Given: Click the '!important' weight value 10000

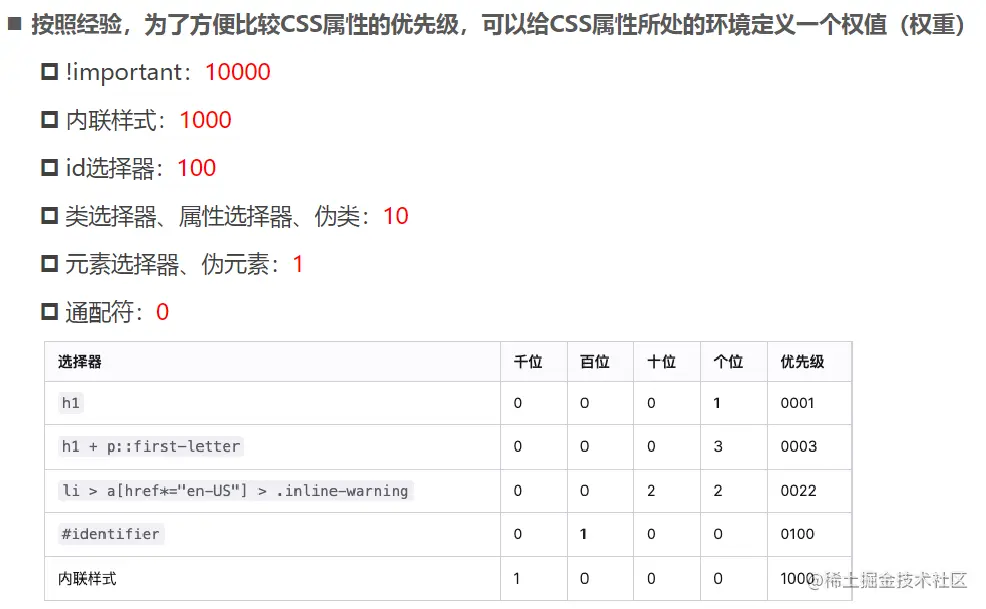Looking at the screenshot, I should [x=238, y=72].
